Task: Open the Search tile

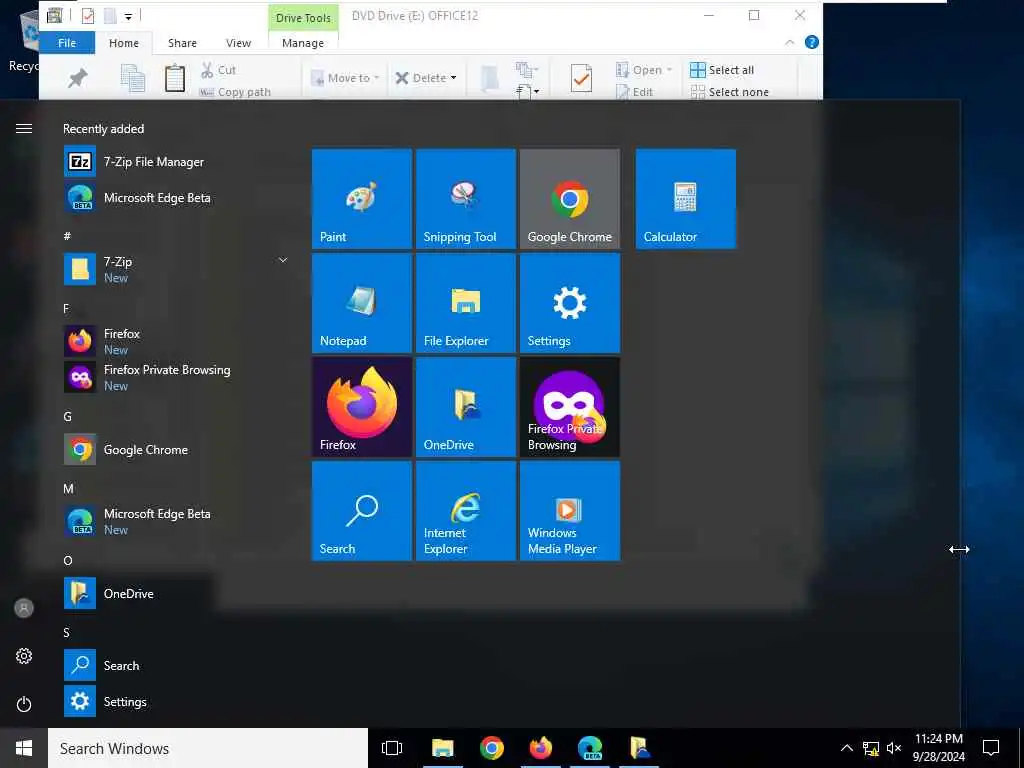Action: point(362,511)
